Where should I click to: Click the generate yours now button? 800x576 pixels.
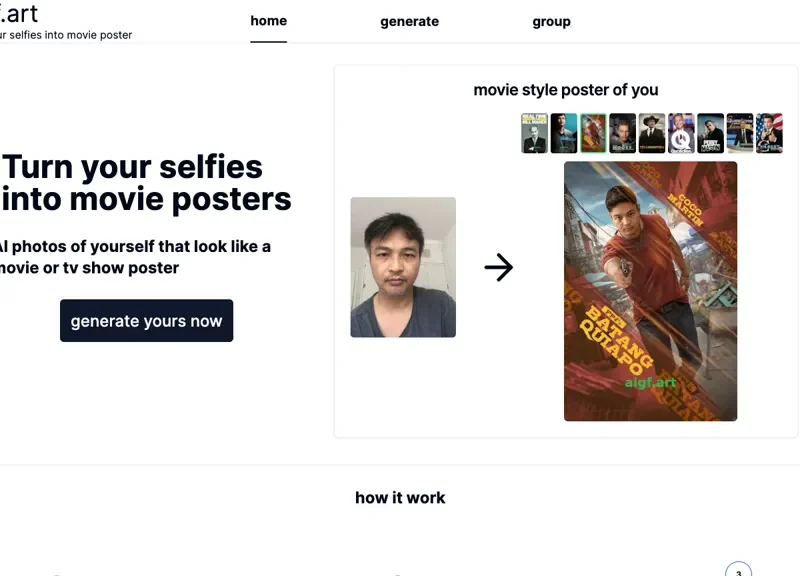pos(146,320)
